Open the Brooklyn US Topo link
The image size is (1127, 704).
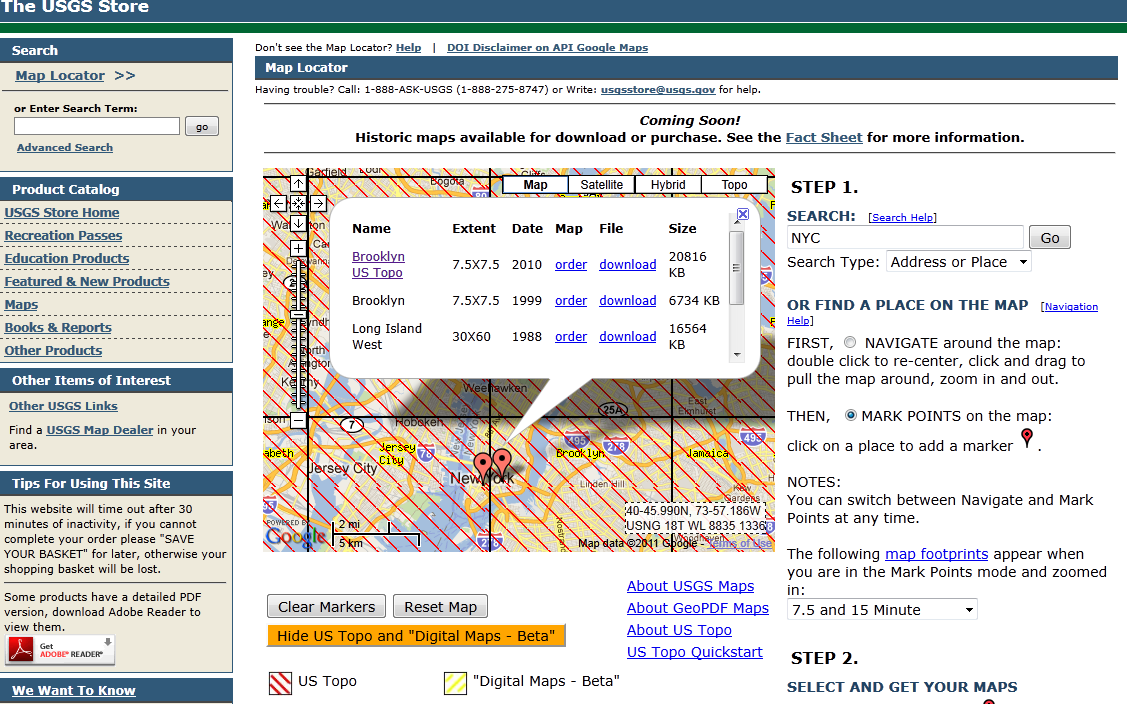[x=378, y=264]
